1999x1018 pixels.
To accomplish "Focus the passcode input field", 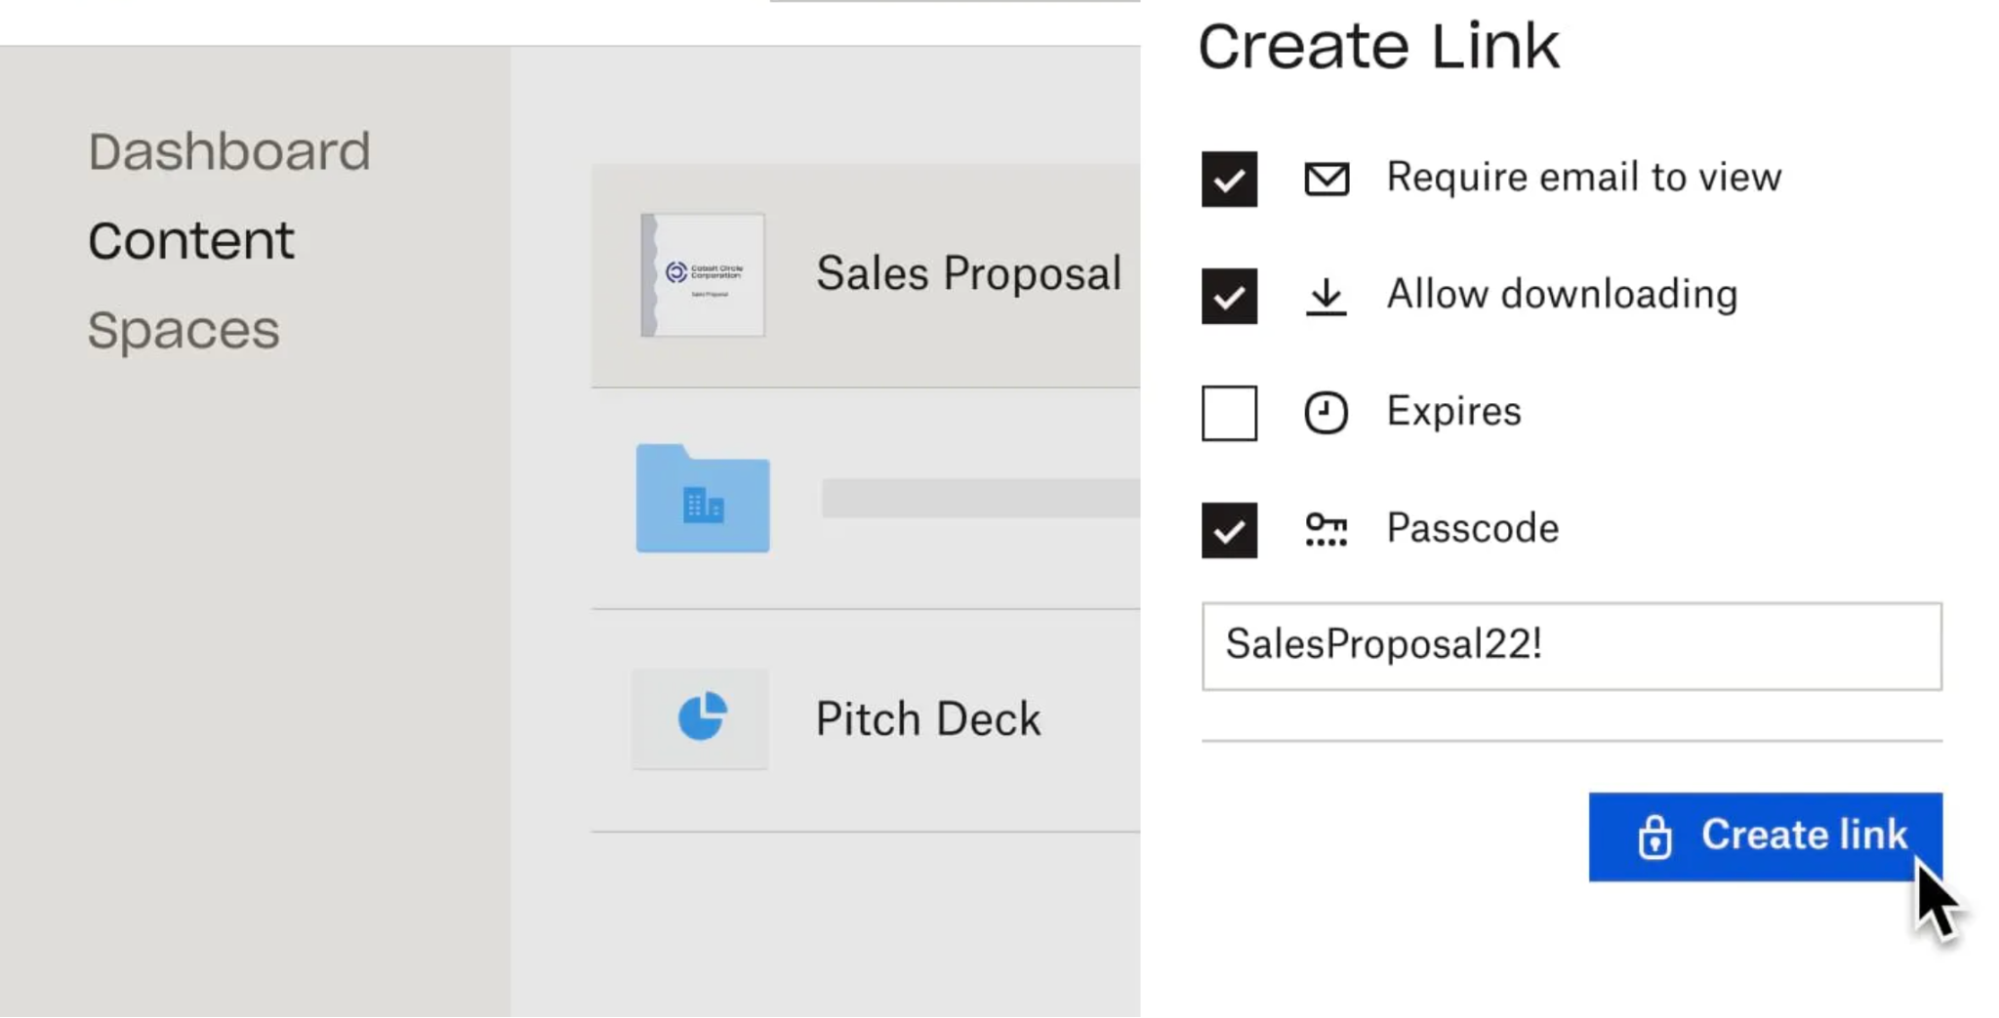I will [1571, 646].
